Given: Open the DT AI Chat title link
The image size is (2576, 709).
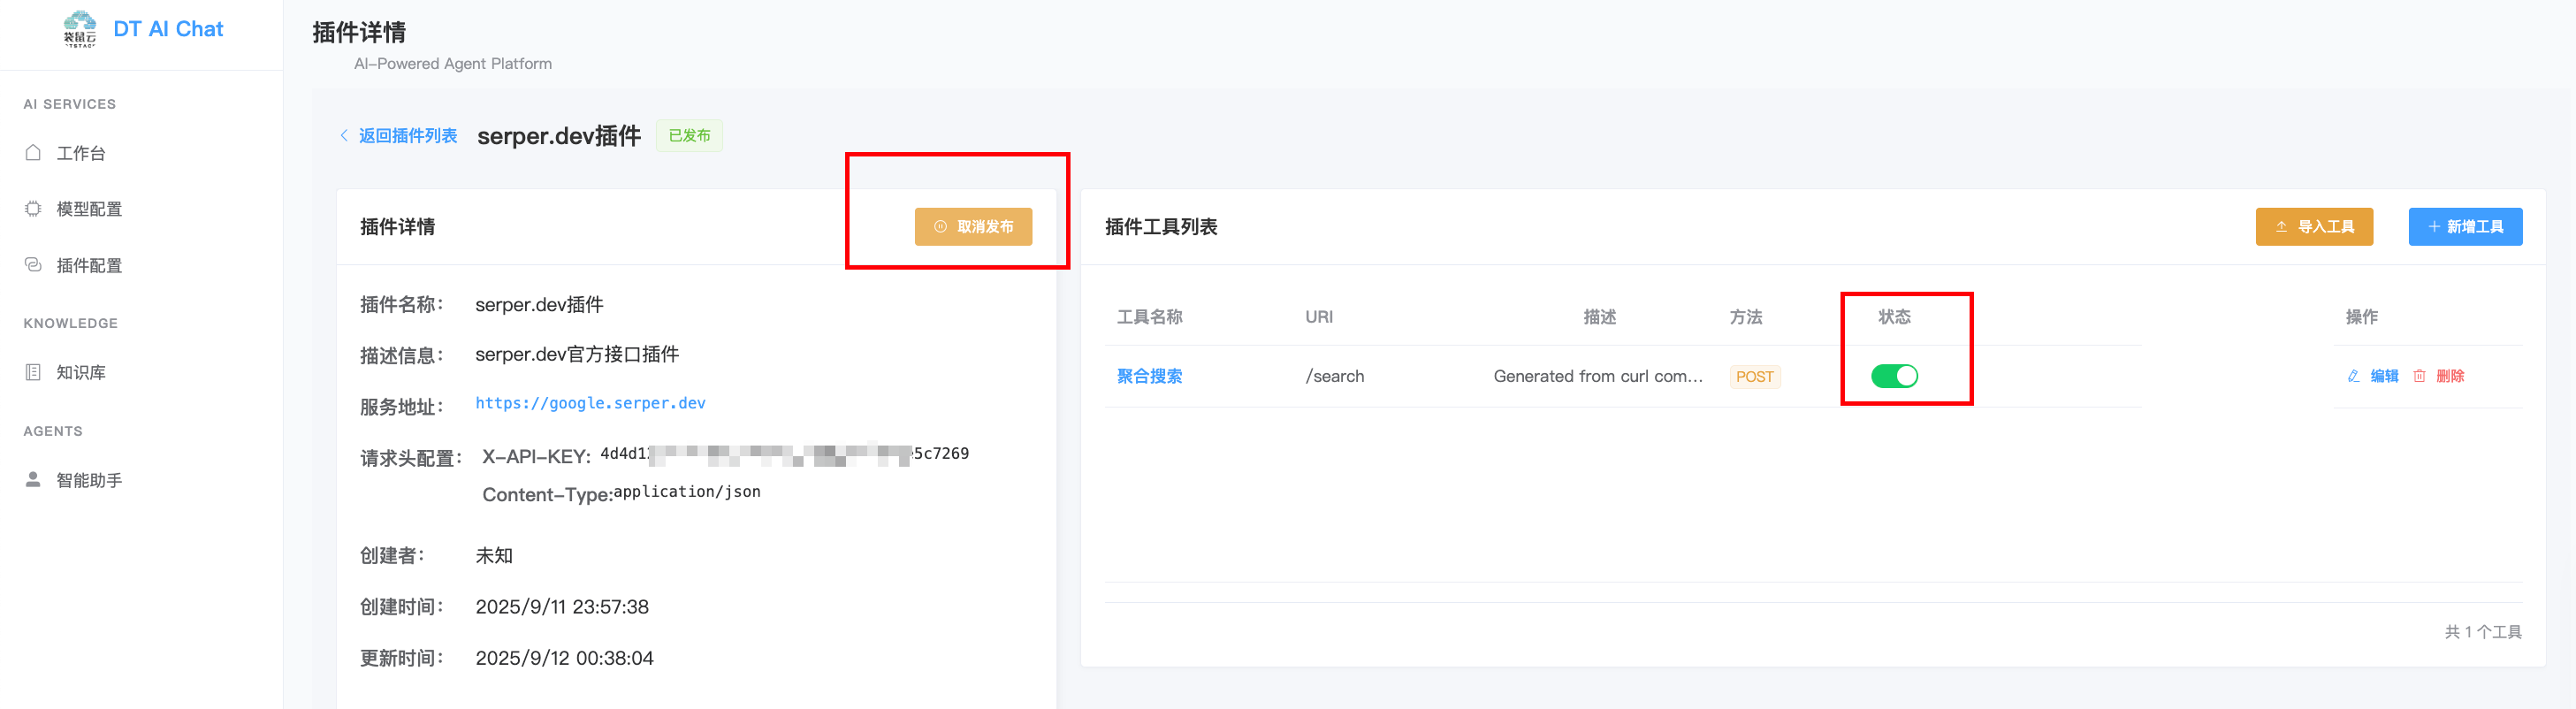Looking at the screenshot, I should (x=168, y=29).
